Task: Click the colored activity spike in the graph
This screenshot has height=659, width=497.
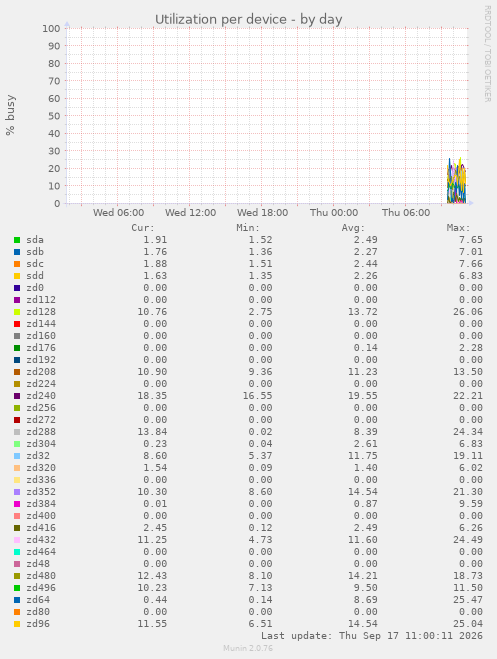Action: coord(456,182)
